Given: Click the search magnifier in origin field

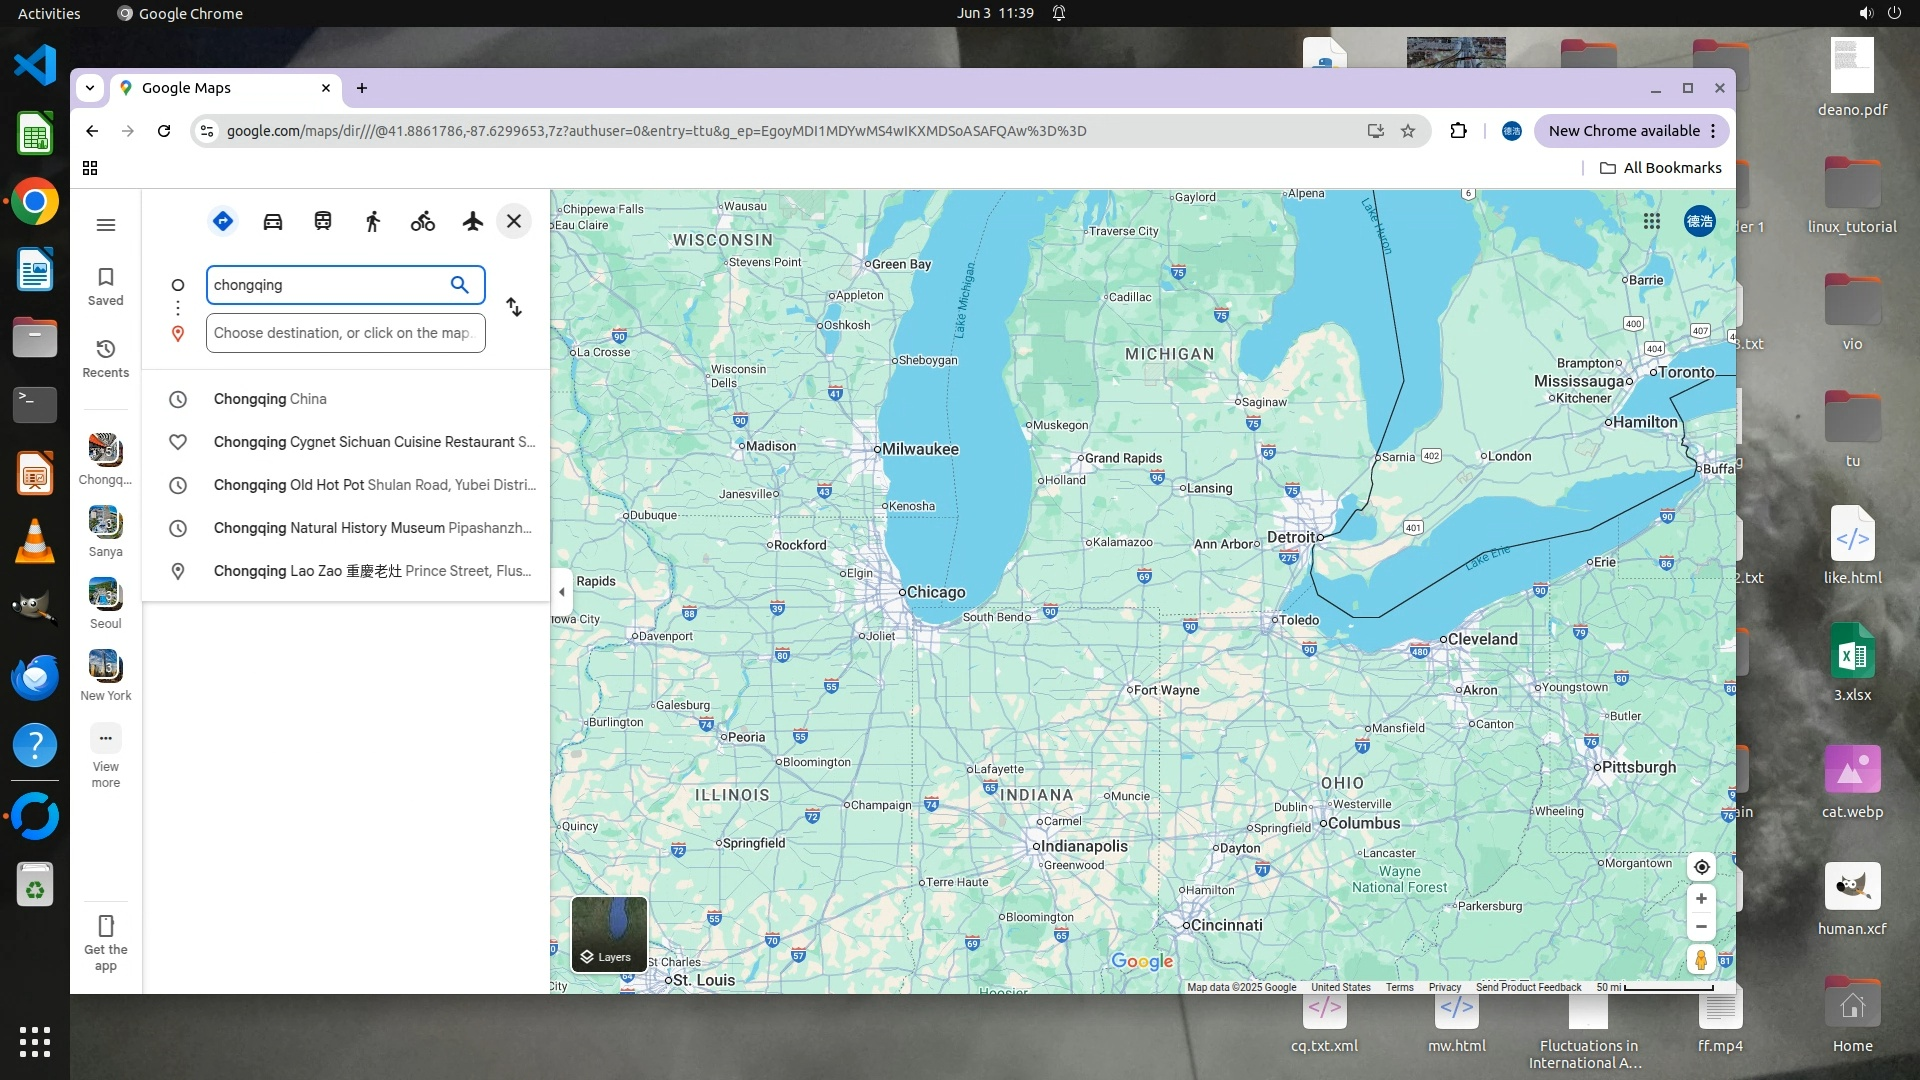Looking at the screenshot, I should click(x=459, y=285).
